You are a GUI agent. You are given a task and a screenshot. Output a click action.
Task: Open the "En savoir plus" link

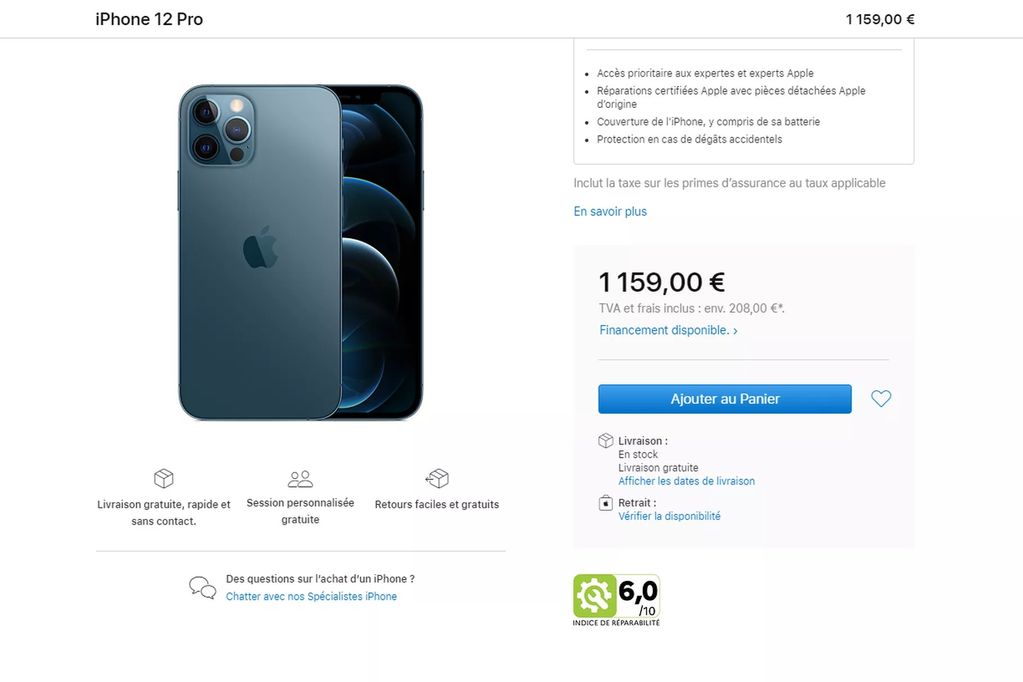(x=609, y=211)
